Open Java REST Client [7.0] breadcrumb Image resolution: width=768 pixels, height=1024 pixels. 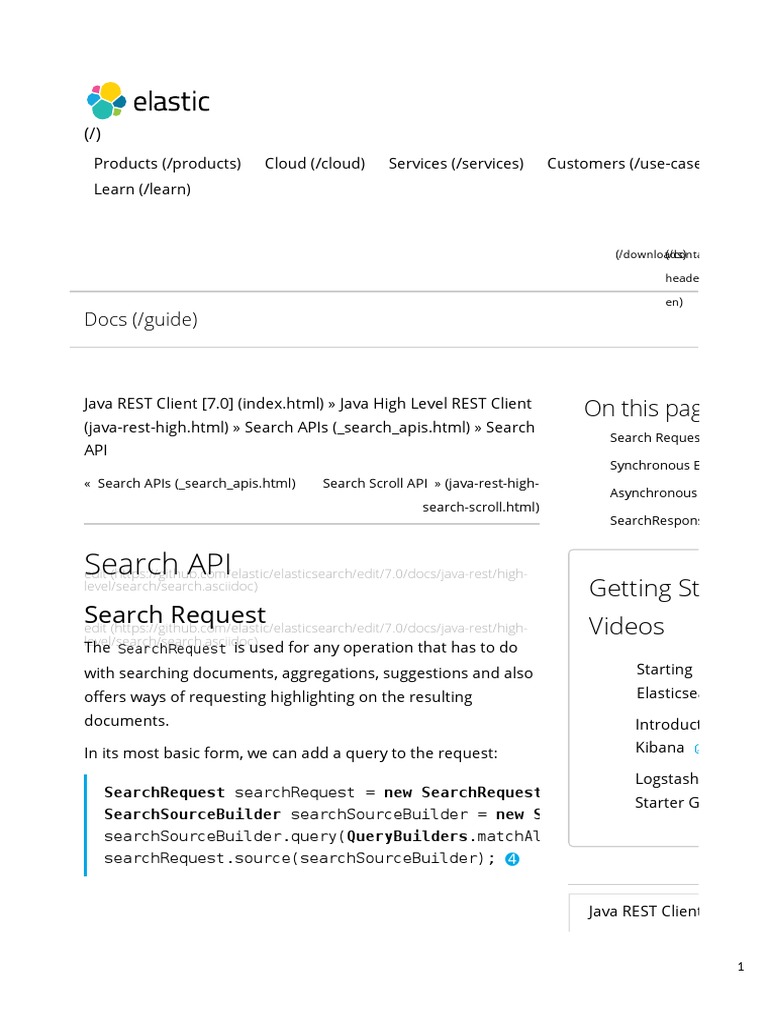pos(204,404)
